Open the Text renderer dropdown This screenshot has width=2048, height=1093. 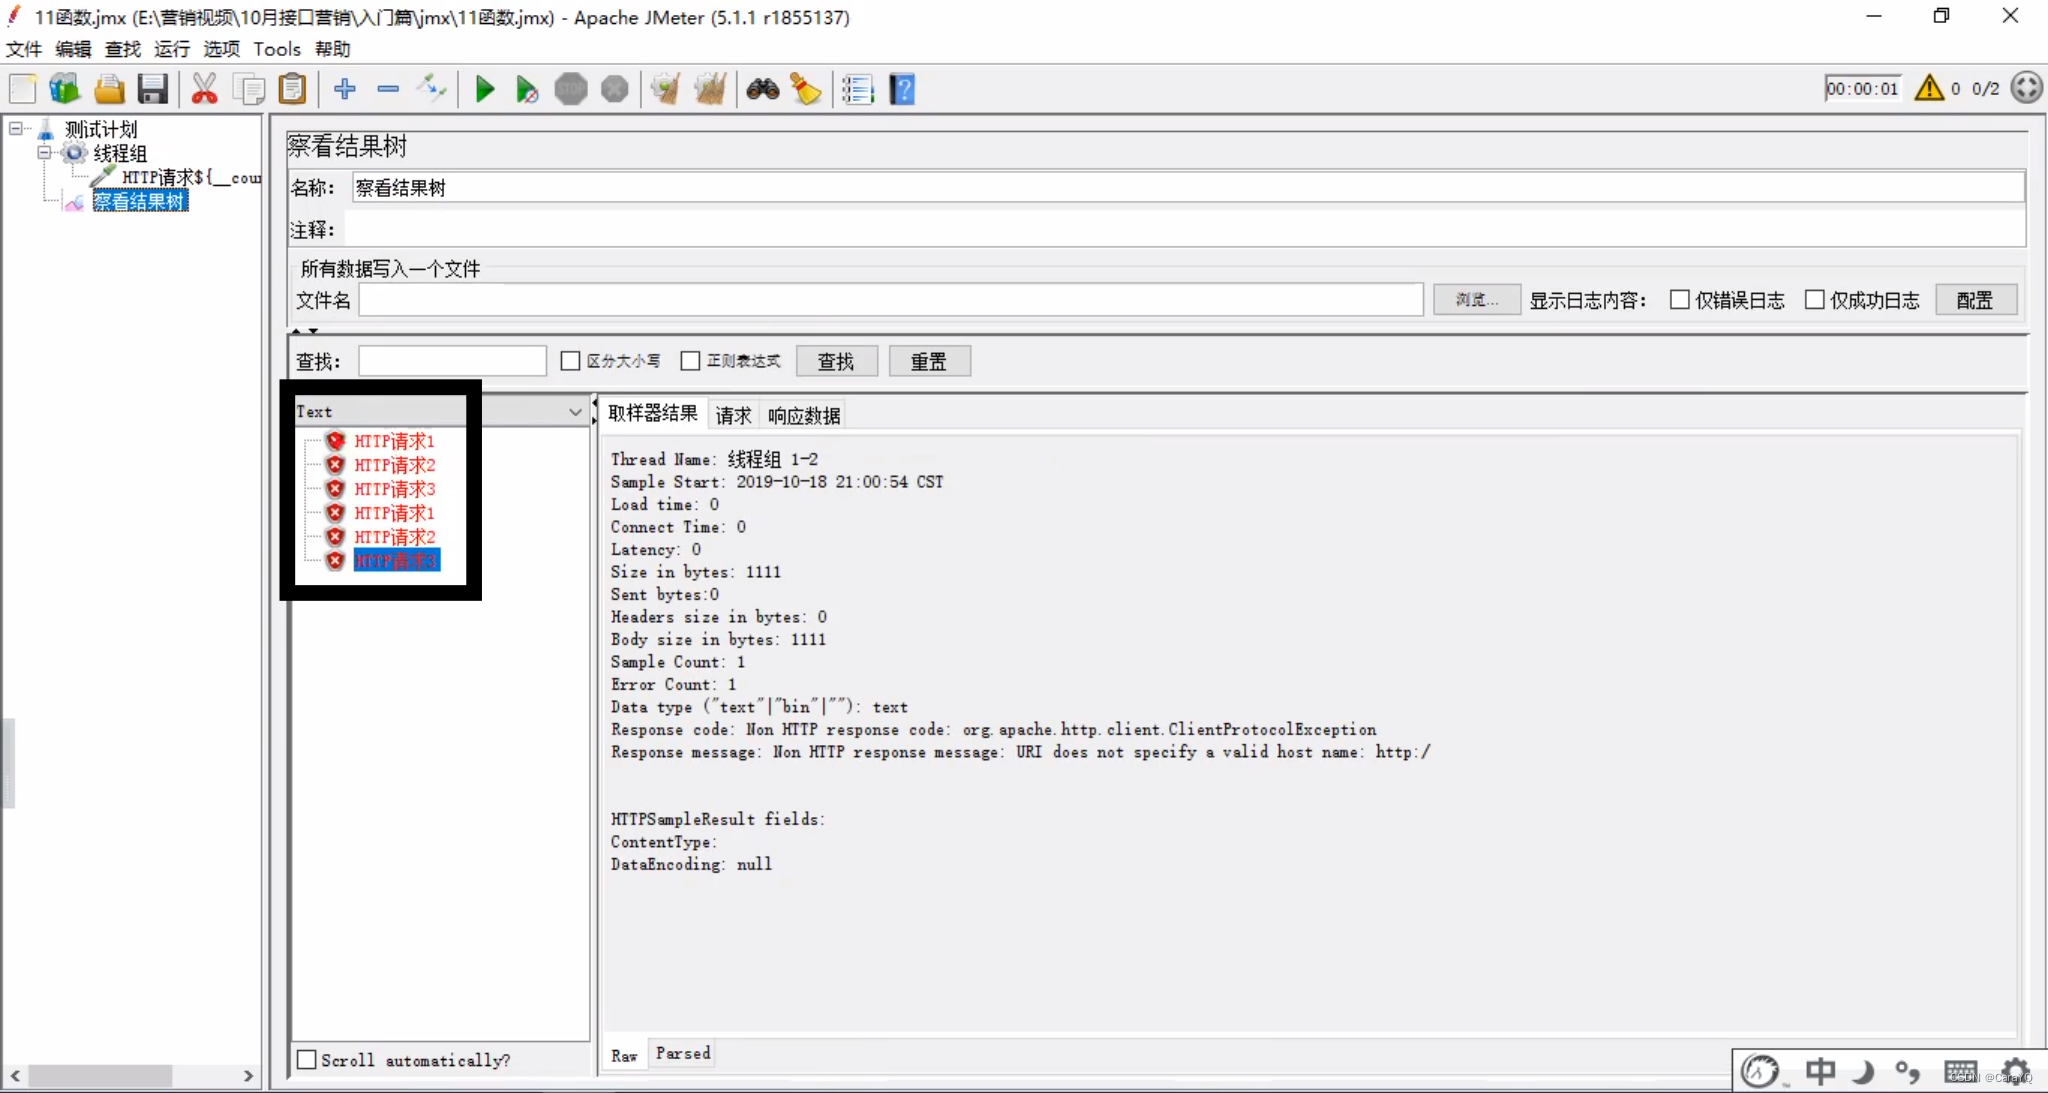pyautogui.click(x=575, y=412)
